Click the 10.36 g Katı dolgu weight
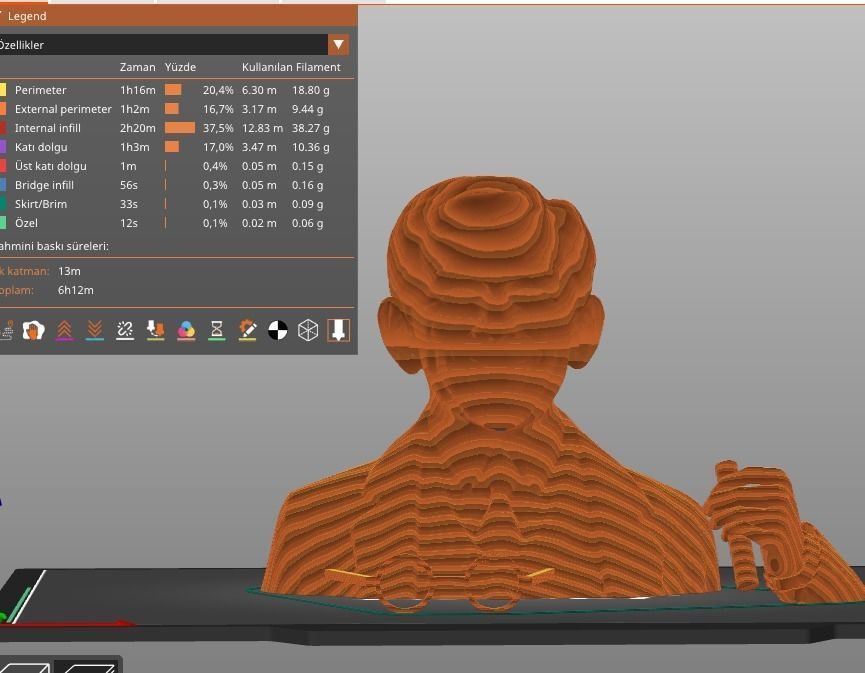 (x=311, y=147)
